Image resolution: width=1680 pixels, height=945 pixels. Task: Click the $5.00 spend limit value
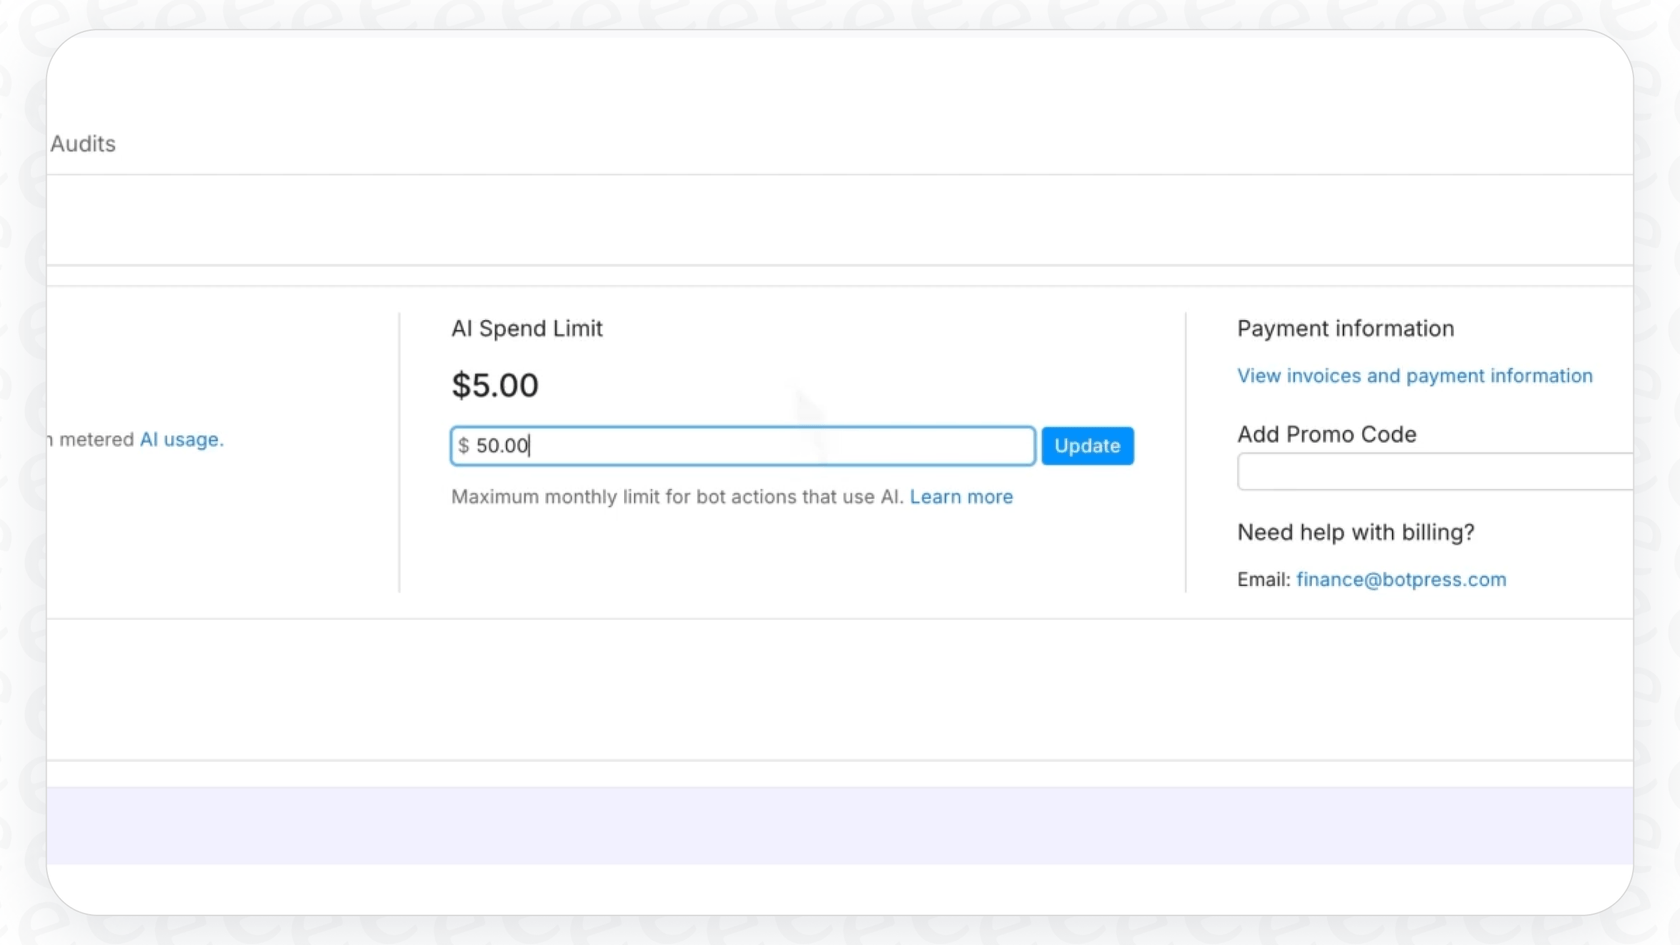point(495,385)
